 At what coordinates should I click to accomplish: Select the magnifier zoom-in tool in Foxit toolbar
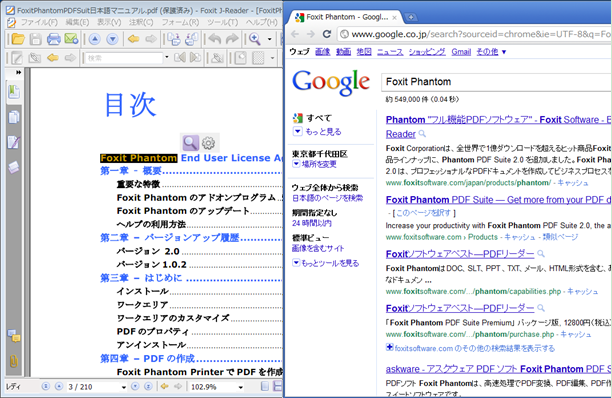coord(255,39)
